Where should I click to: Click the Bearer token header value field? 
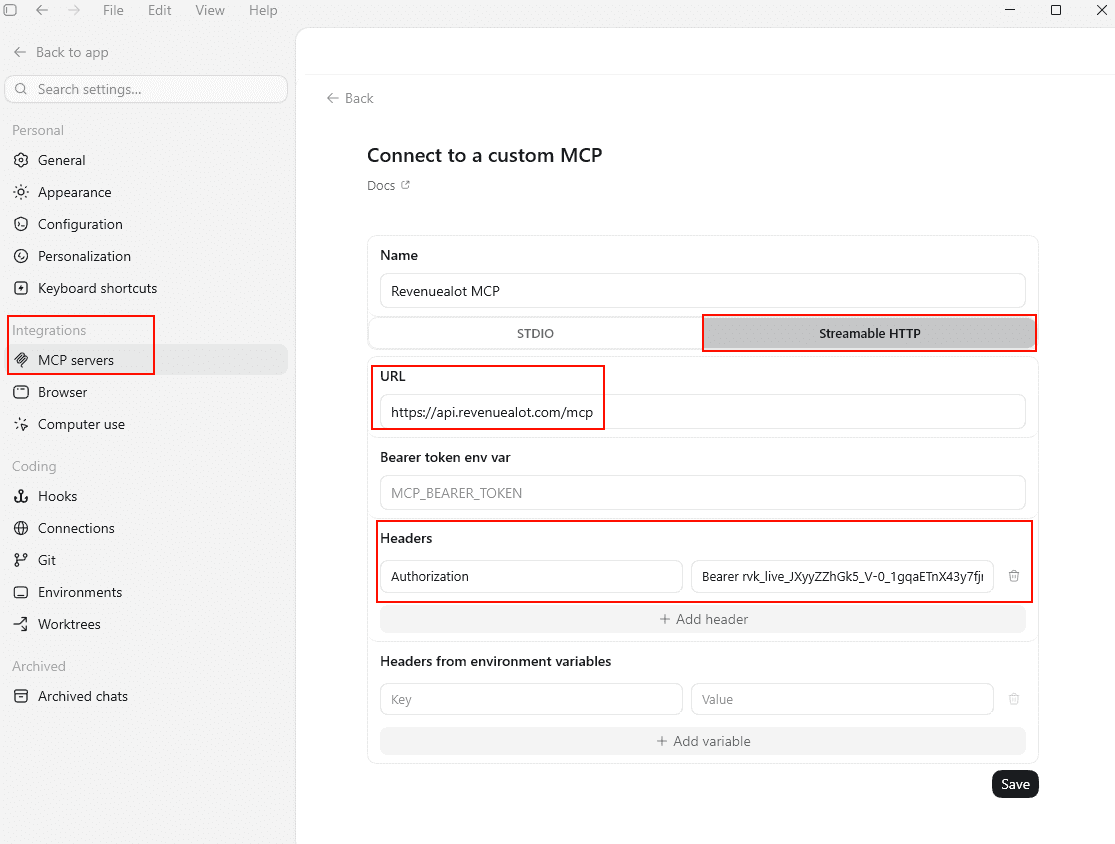pyautogui.click(x=842, y=577)
